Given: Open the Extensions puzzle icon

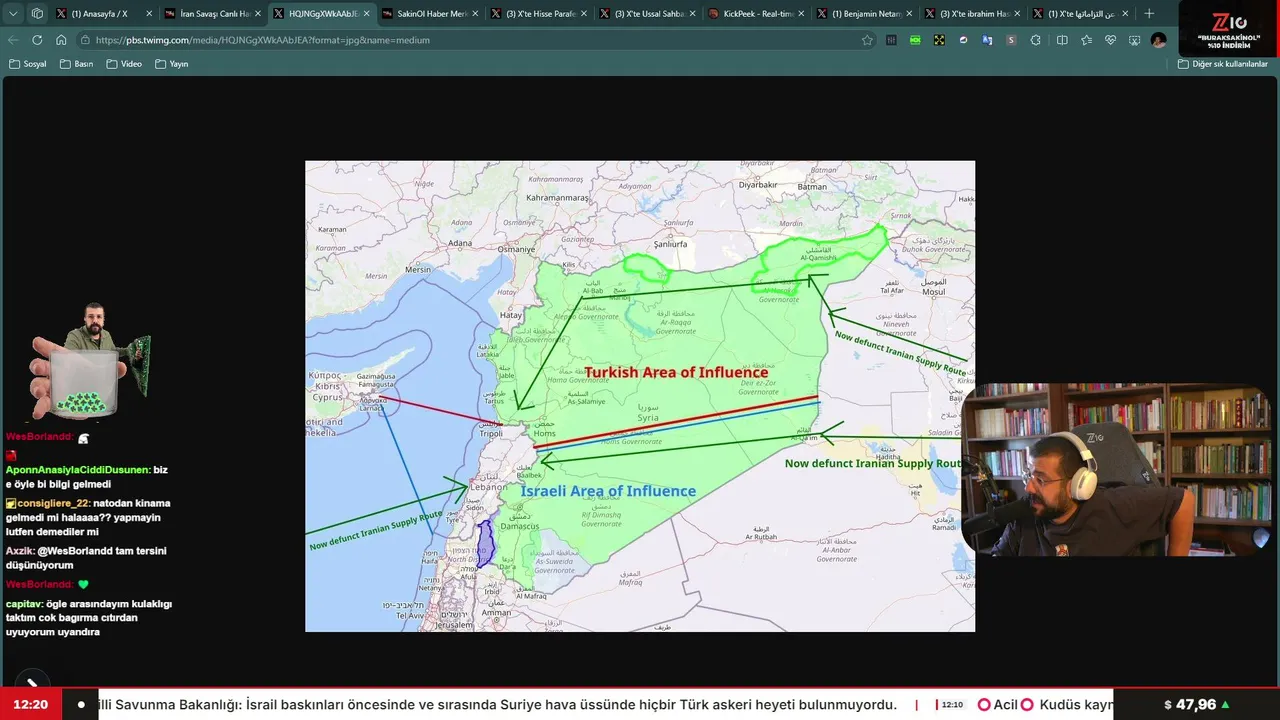Looking at the screenshot, I should (1036, 40).
